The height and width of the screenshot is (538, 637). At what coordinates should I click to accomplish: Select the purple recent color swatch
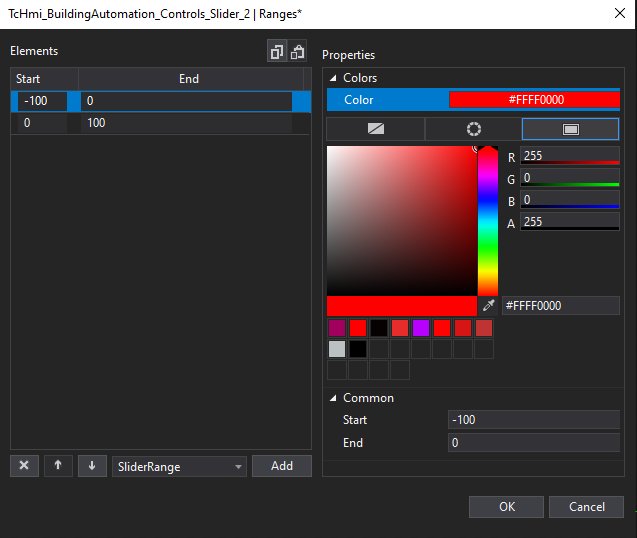pyautogui.click(x=421, y=328)
